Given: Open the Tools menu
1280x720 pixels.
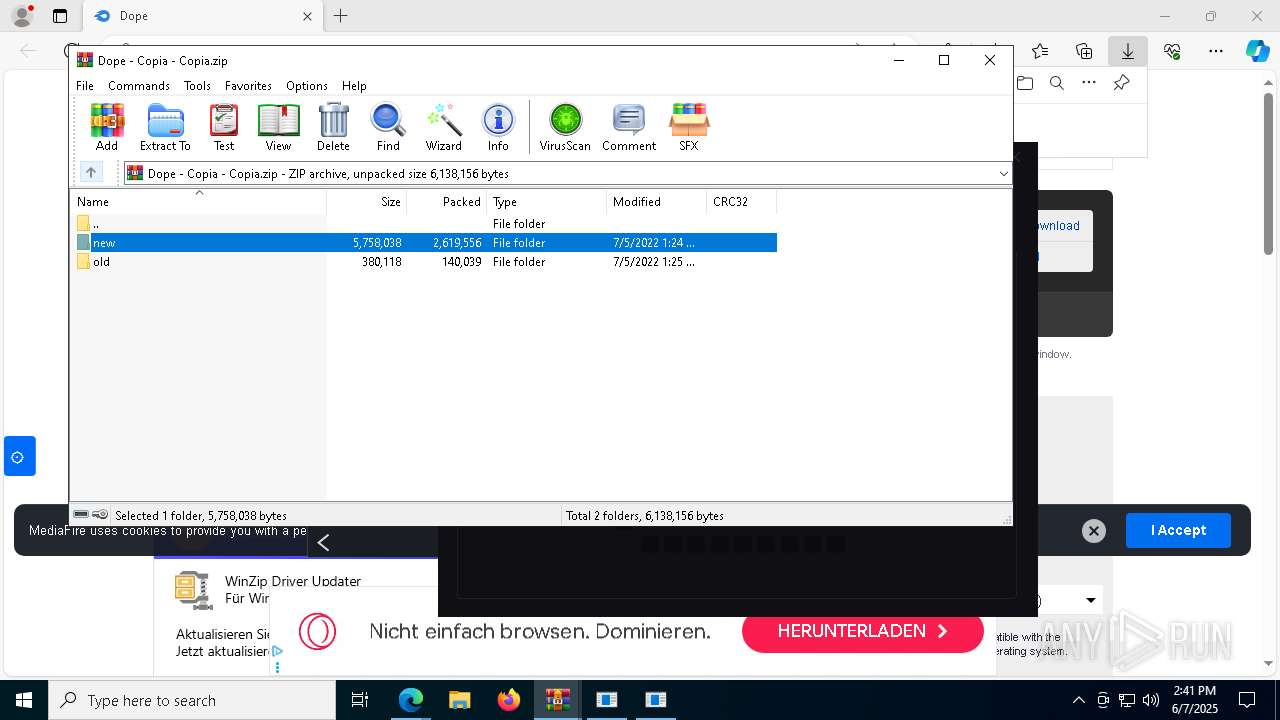Looking at the screenshot, I should [197, 86].
